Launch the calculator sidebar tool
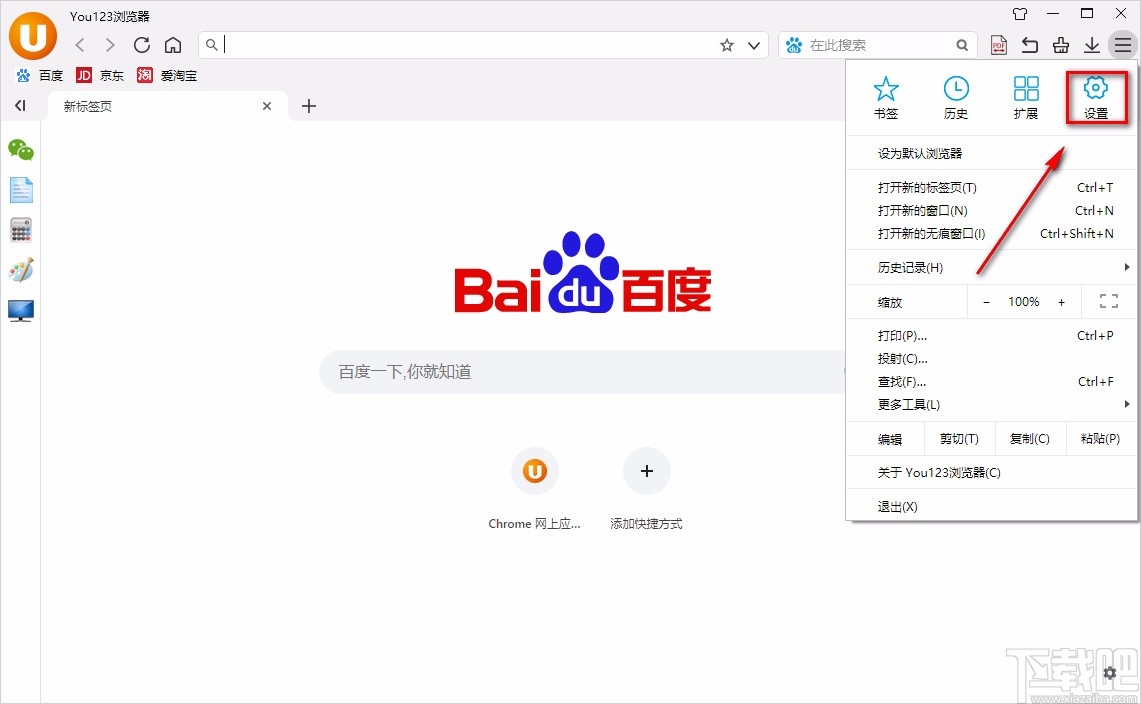1141x704 pixels. click(x=21, y=229)
